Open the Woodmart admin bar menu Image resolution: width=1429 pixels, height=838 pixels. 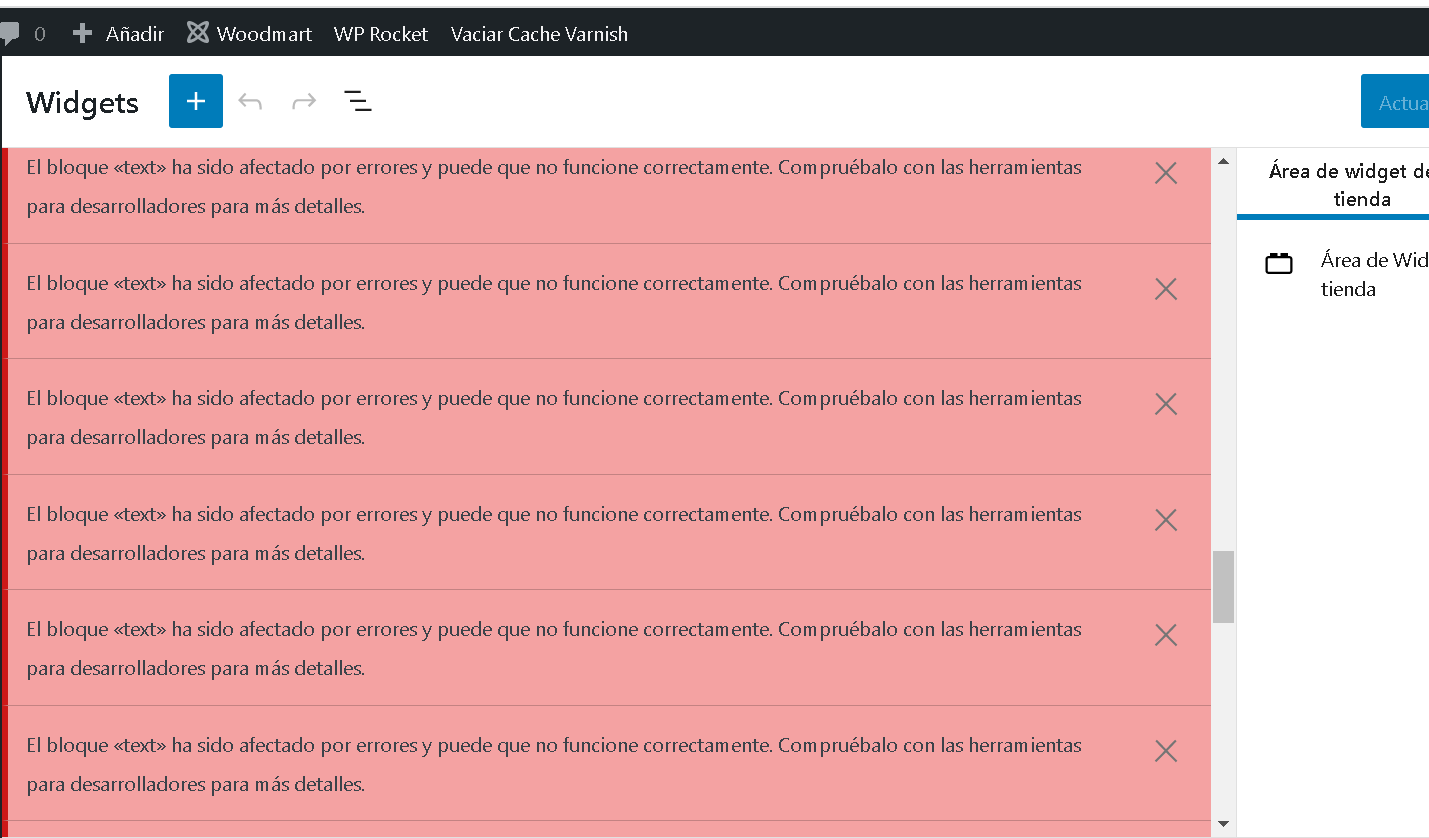pyautogui.click(x=249, y=34)
